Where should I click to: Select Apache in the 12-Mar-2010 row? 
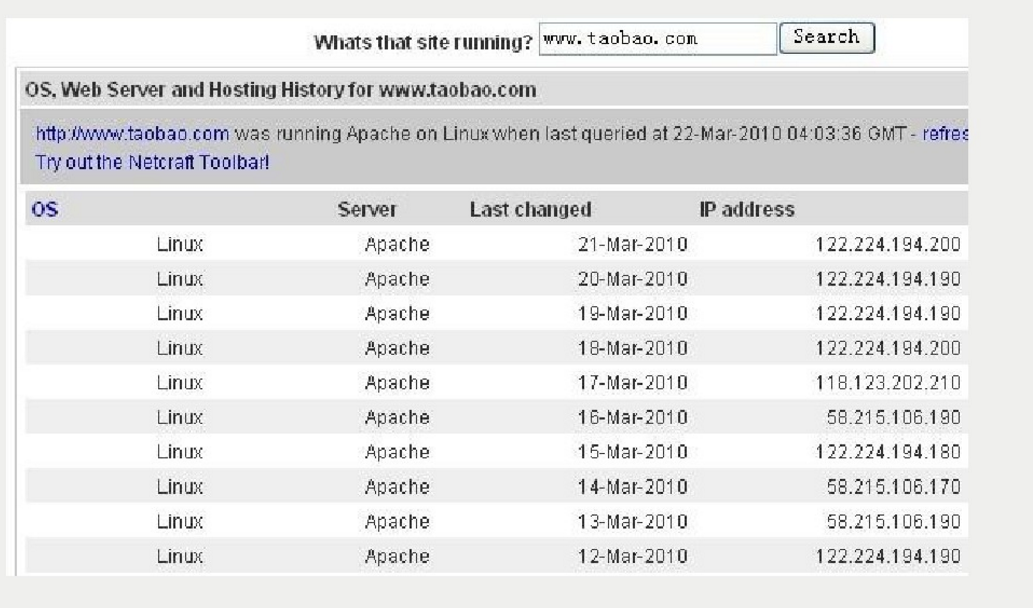click(x=397, y=557)
